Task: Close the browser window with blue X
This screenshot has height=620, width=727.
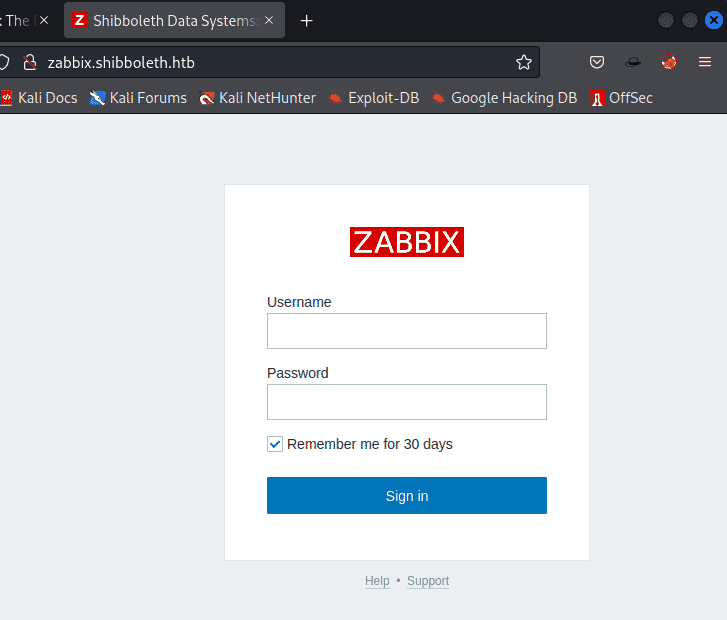Action: click(x=714, y=20)
